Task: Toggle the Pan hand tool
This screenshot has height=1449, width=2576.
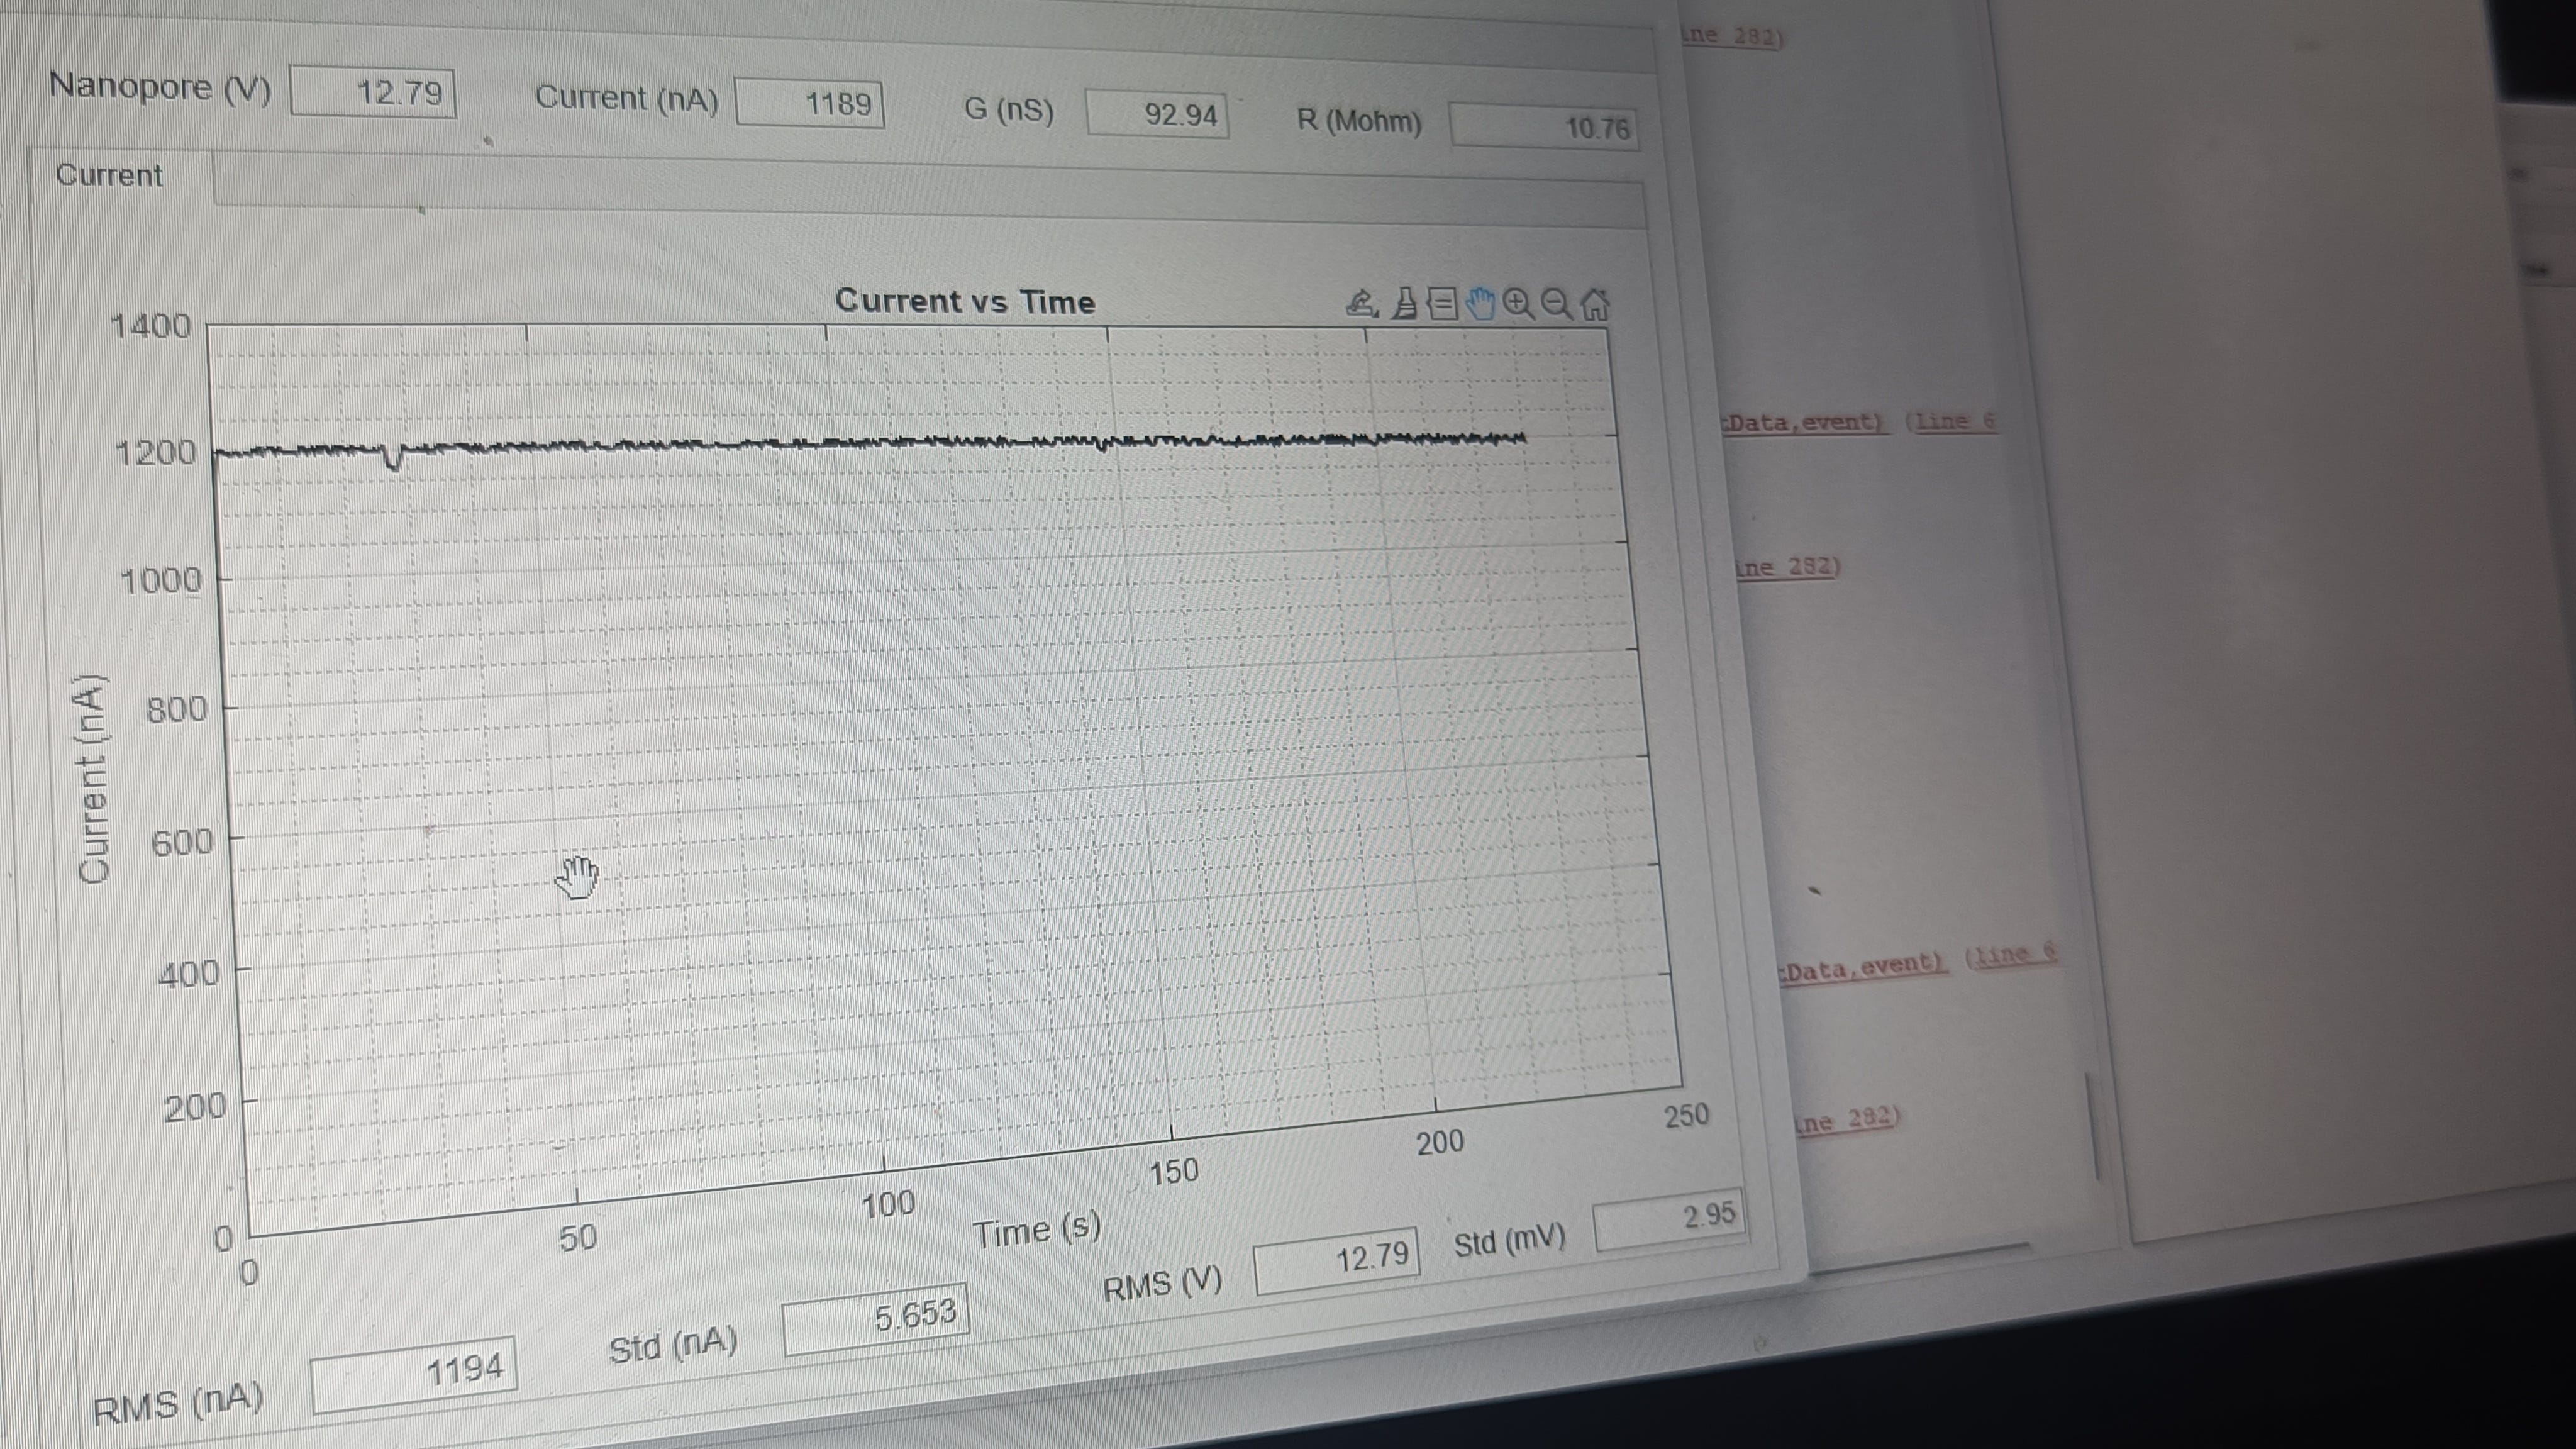Action: [1480, 303]
